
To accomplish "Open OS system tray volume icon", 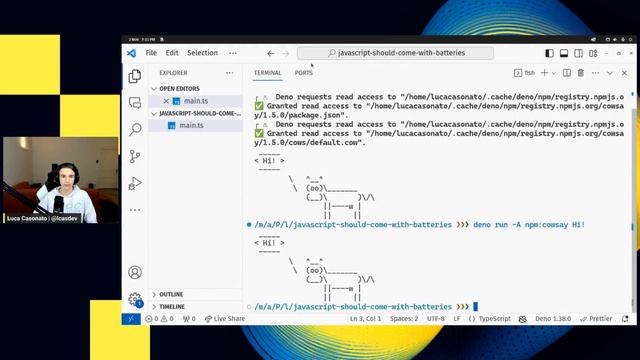I will (615, 40).
